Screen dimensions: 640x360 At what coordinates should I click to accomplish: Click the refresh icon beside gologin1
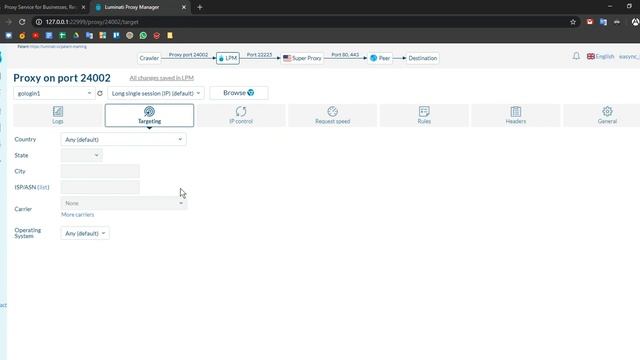point(100,93)
